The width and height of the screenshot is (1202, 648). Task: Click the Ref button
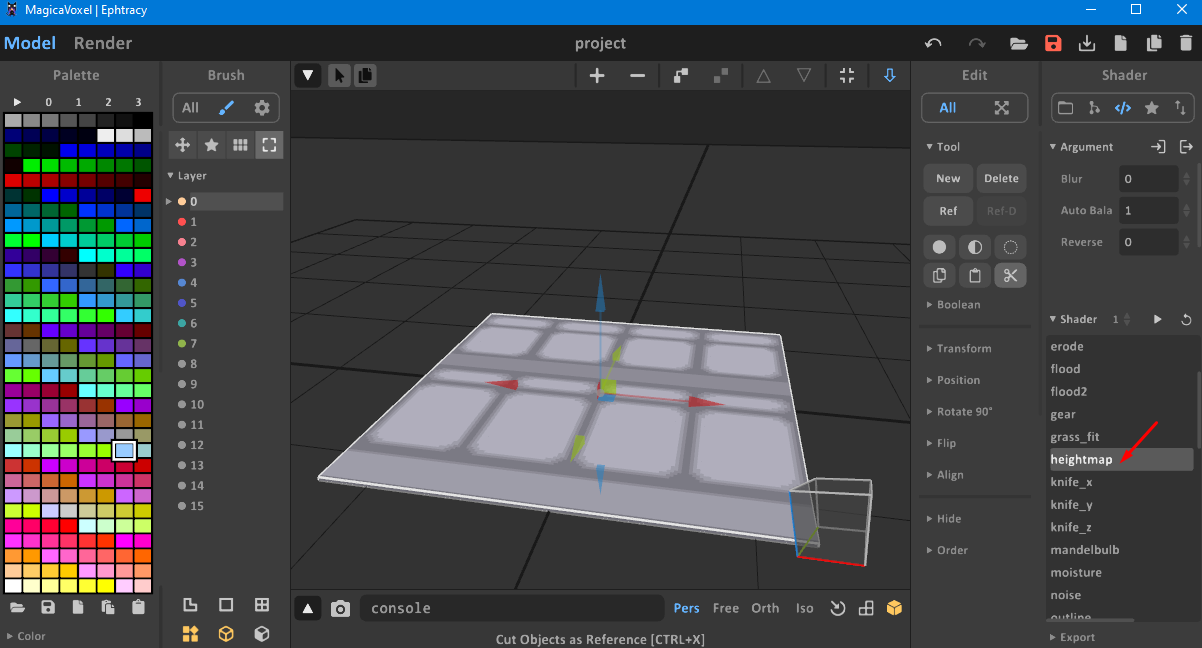[948, 211]
